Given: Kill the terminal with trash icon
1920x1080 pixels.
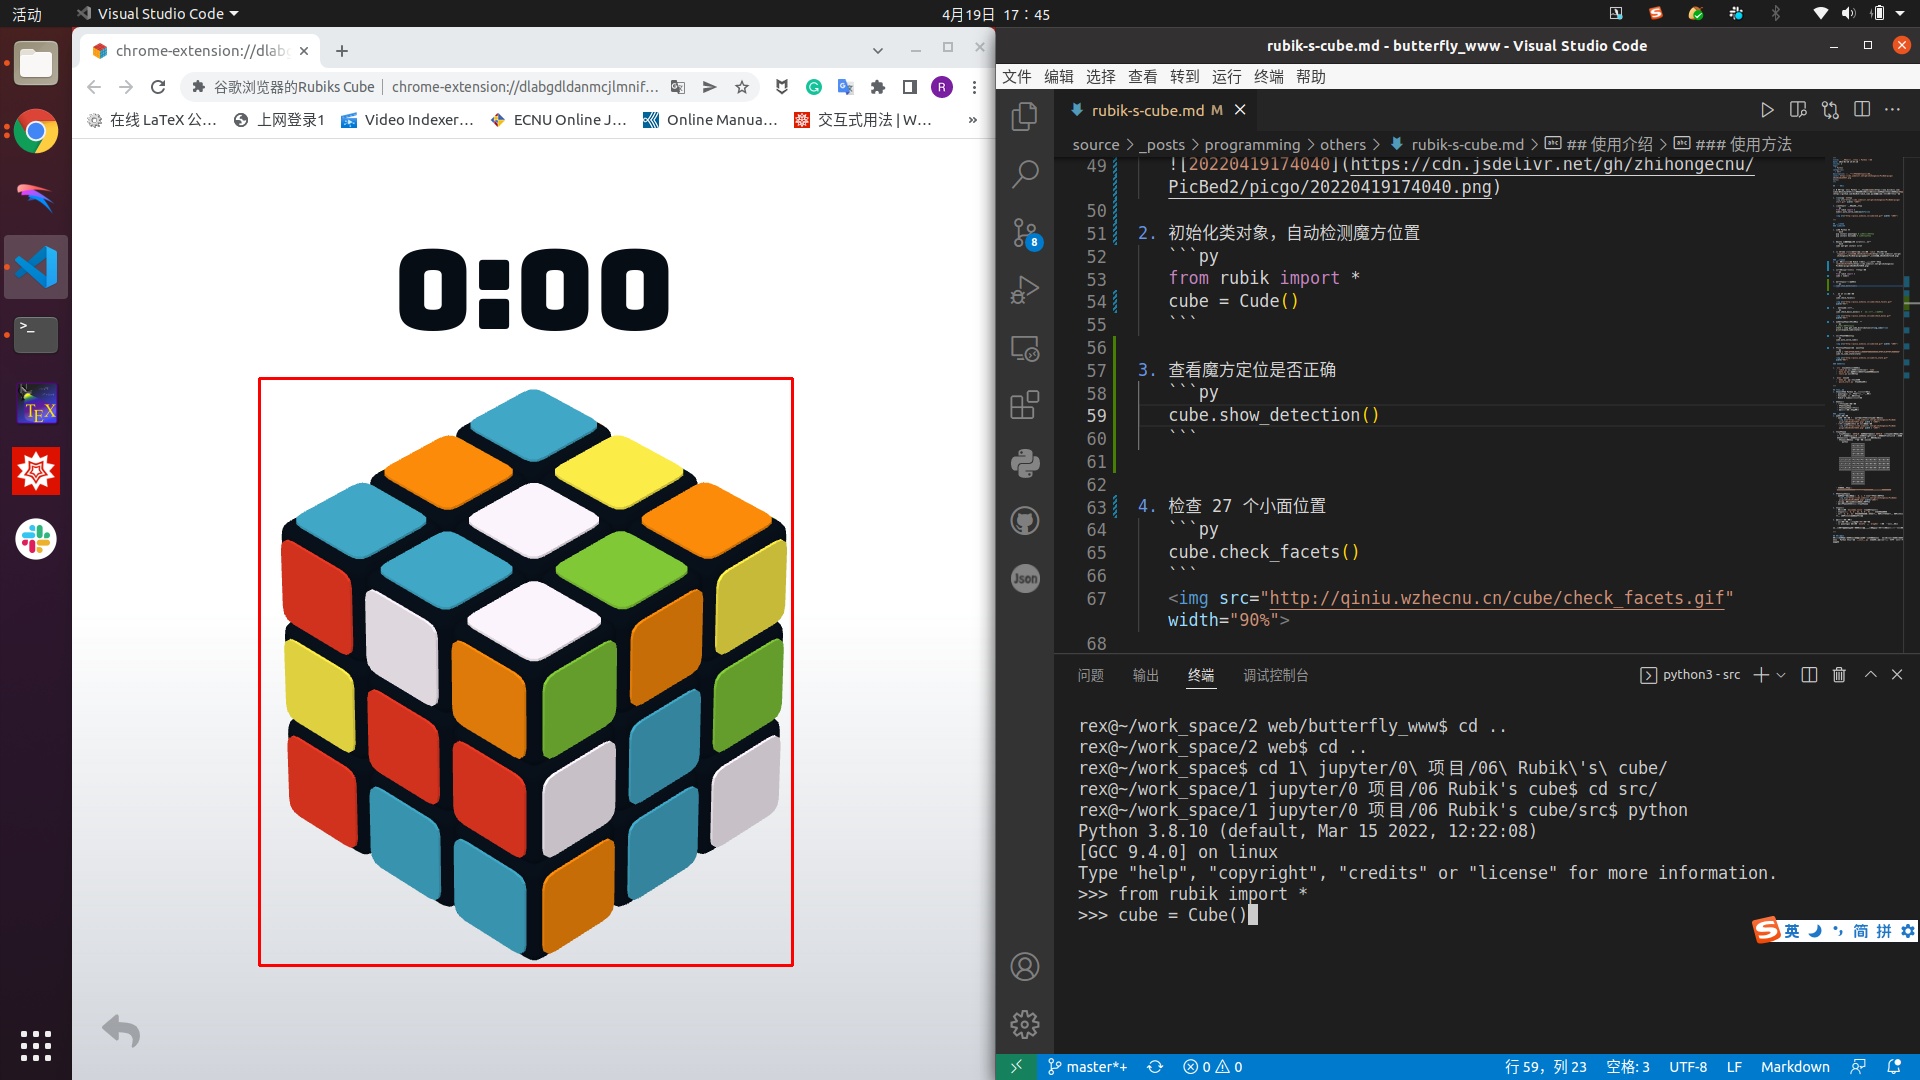Looking at the screenshot, I should 1838,675.
